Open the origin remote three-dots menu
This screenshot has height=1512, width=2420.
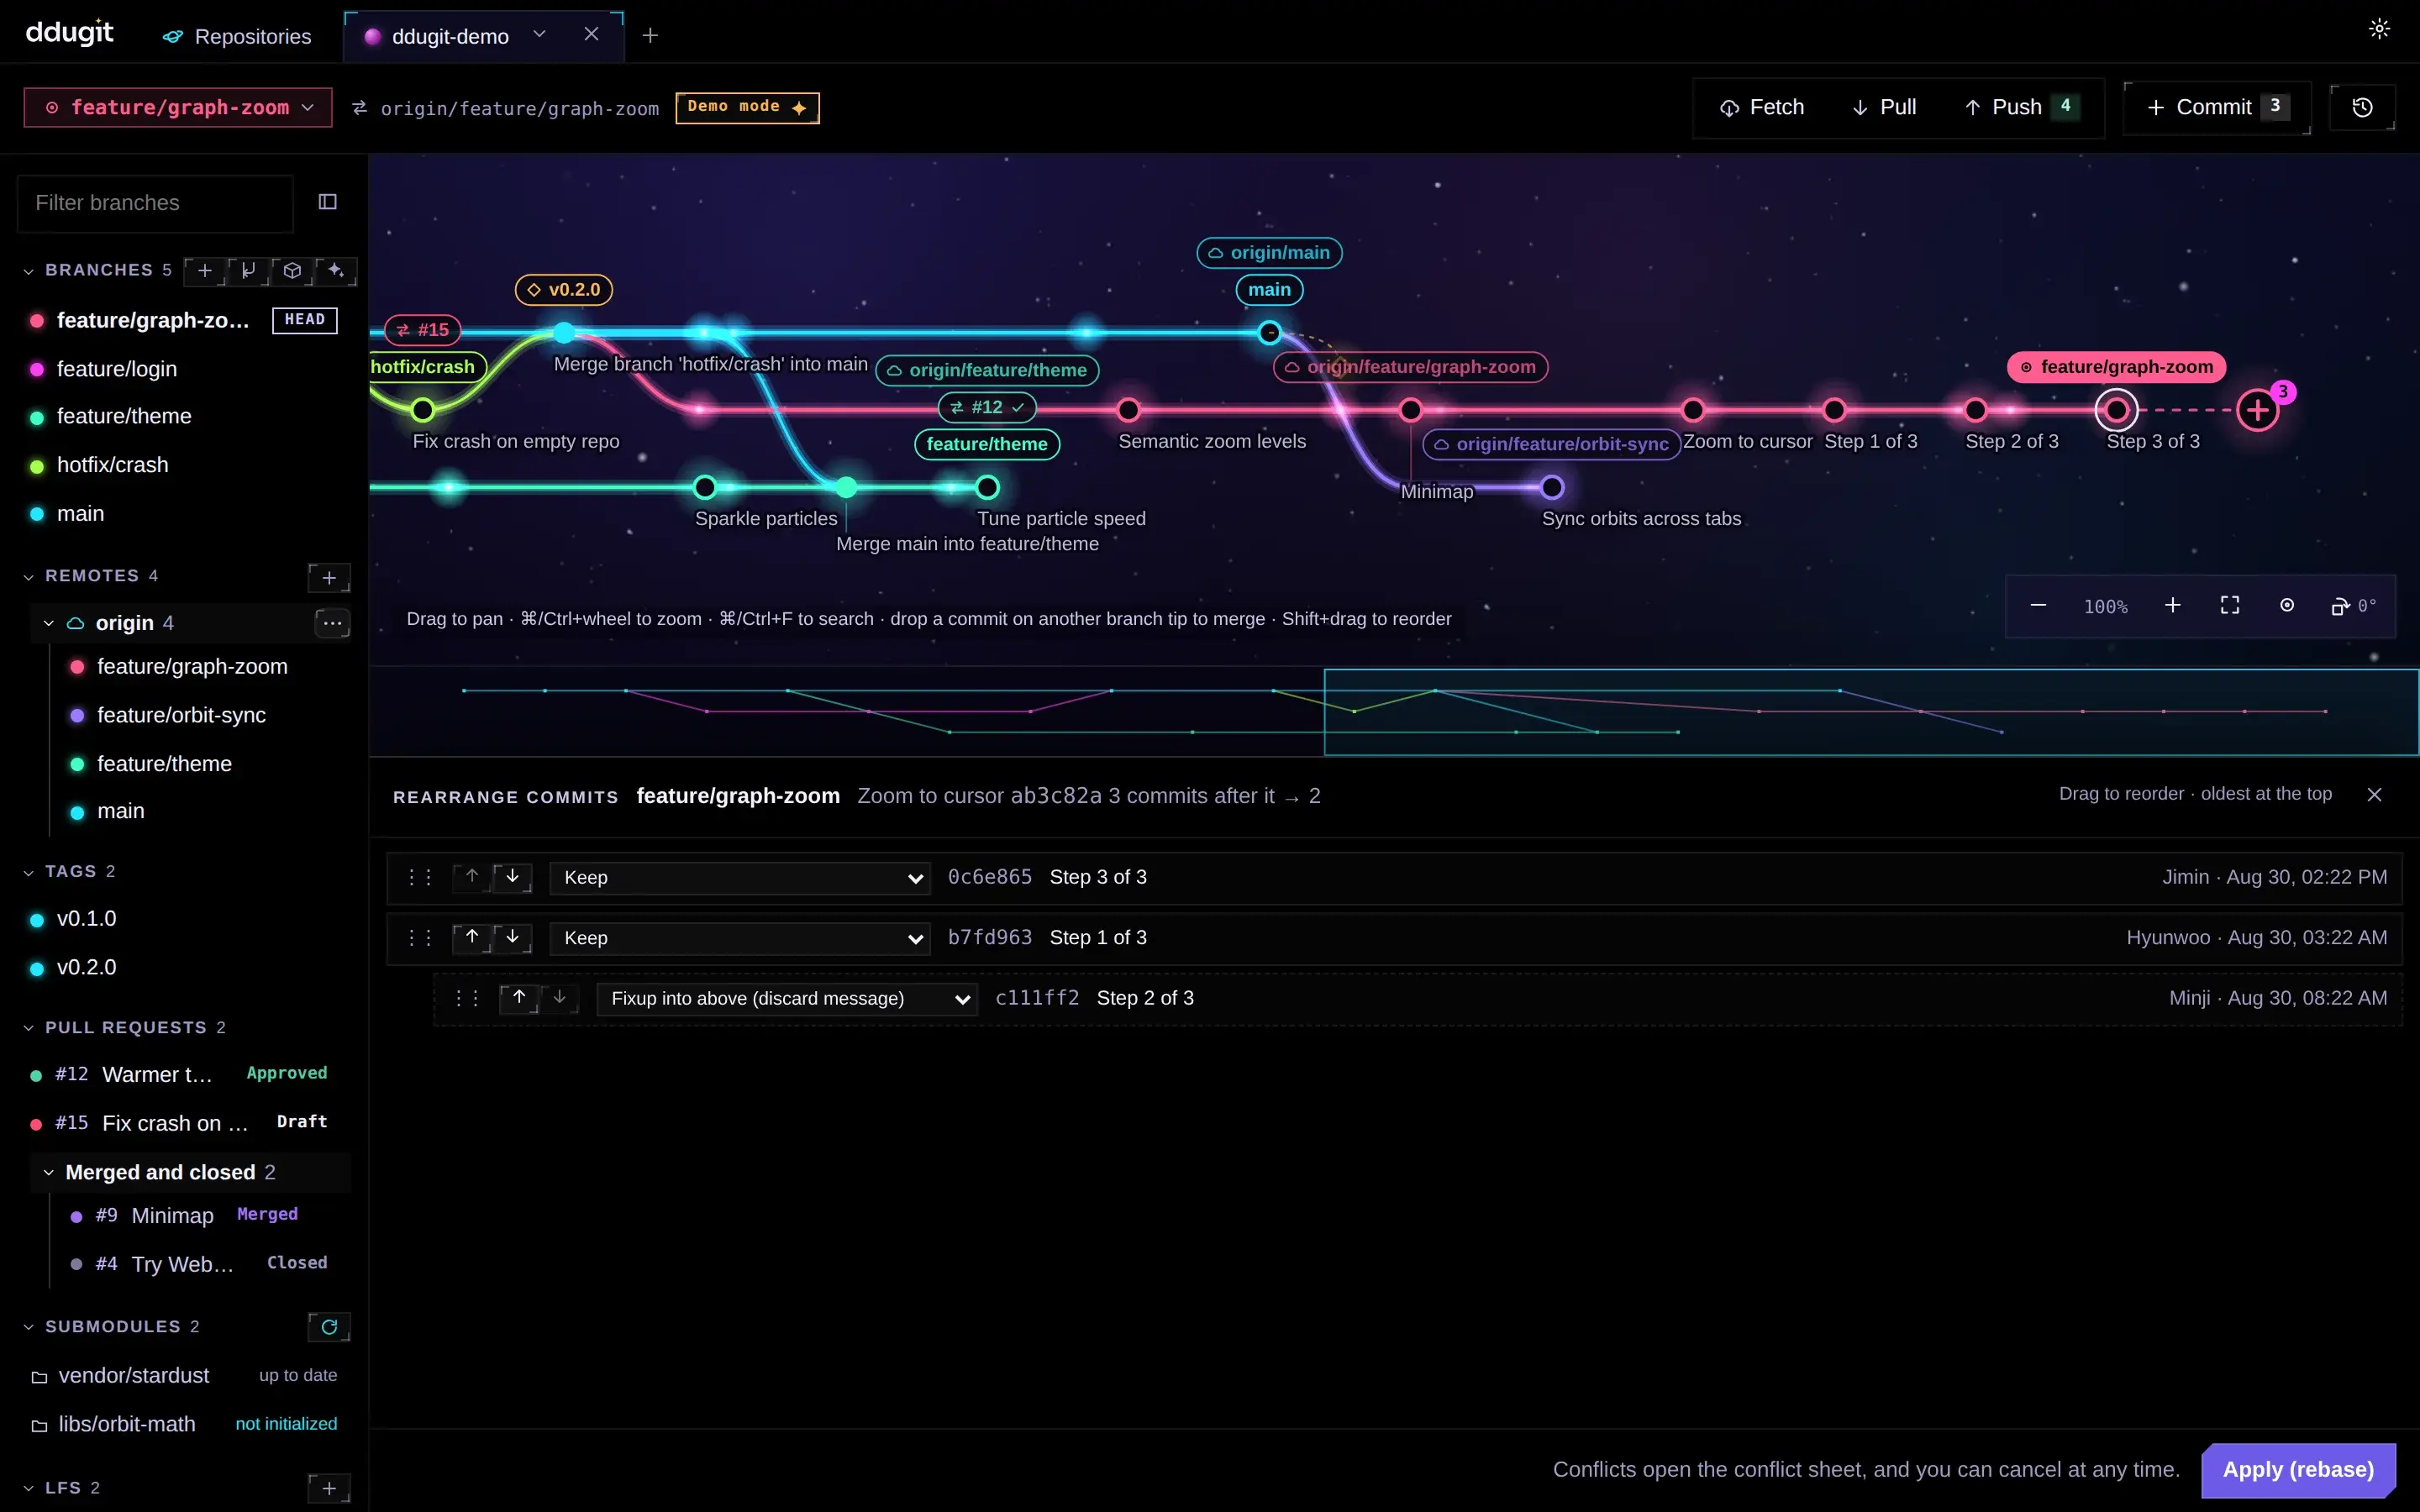[332, 623]
